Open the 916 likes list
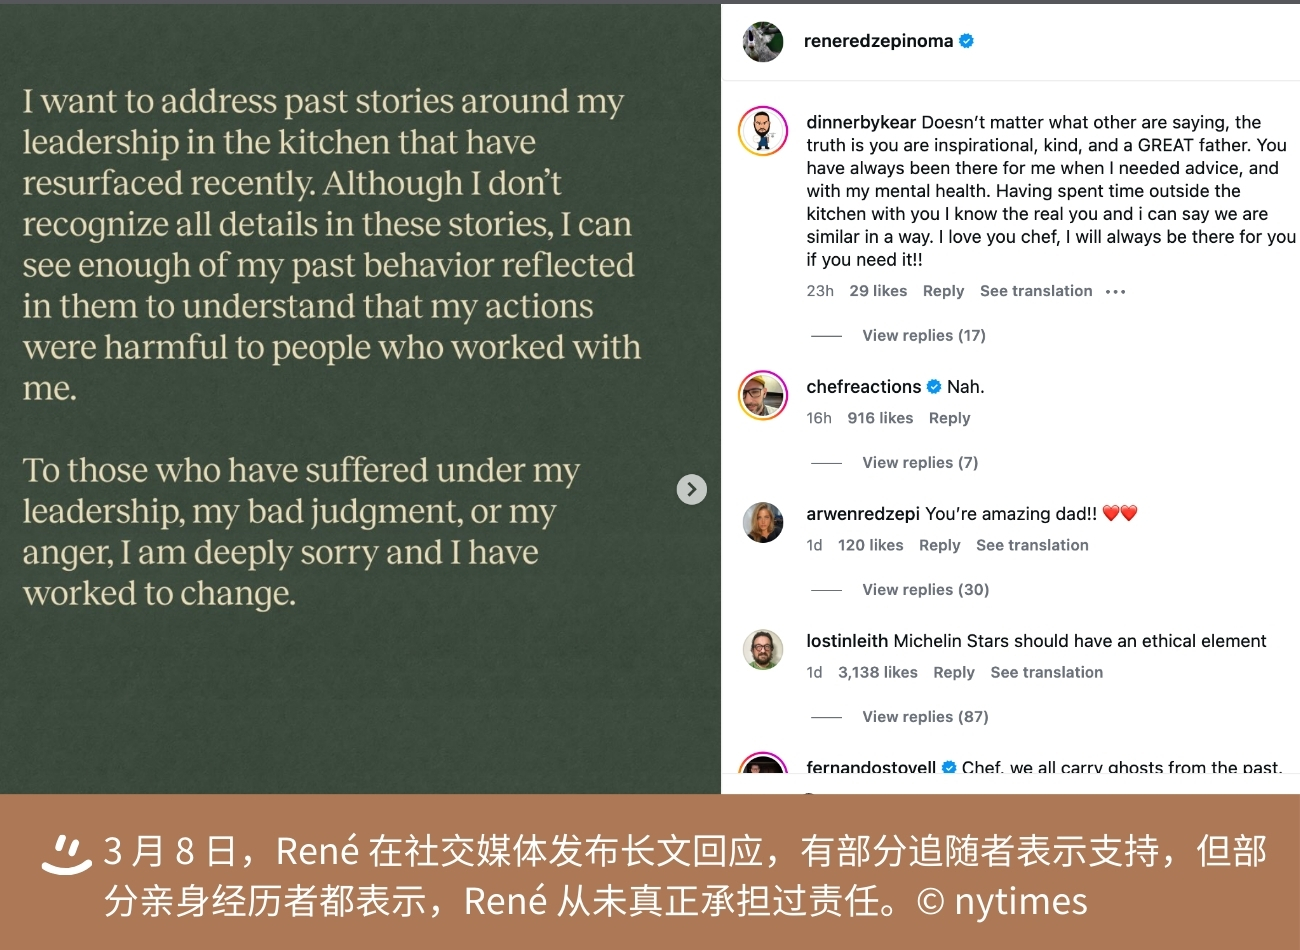 click(880, 418)
